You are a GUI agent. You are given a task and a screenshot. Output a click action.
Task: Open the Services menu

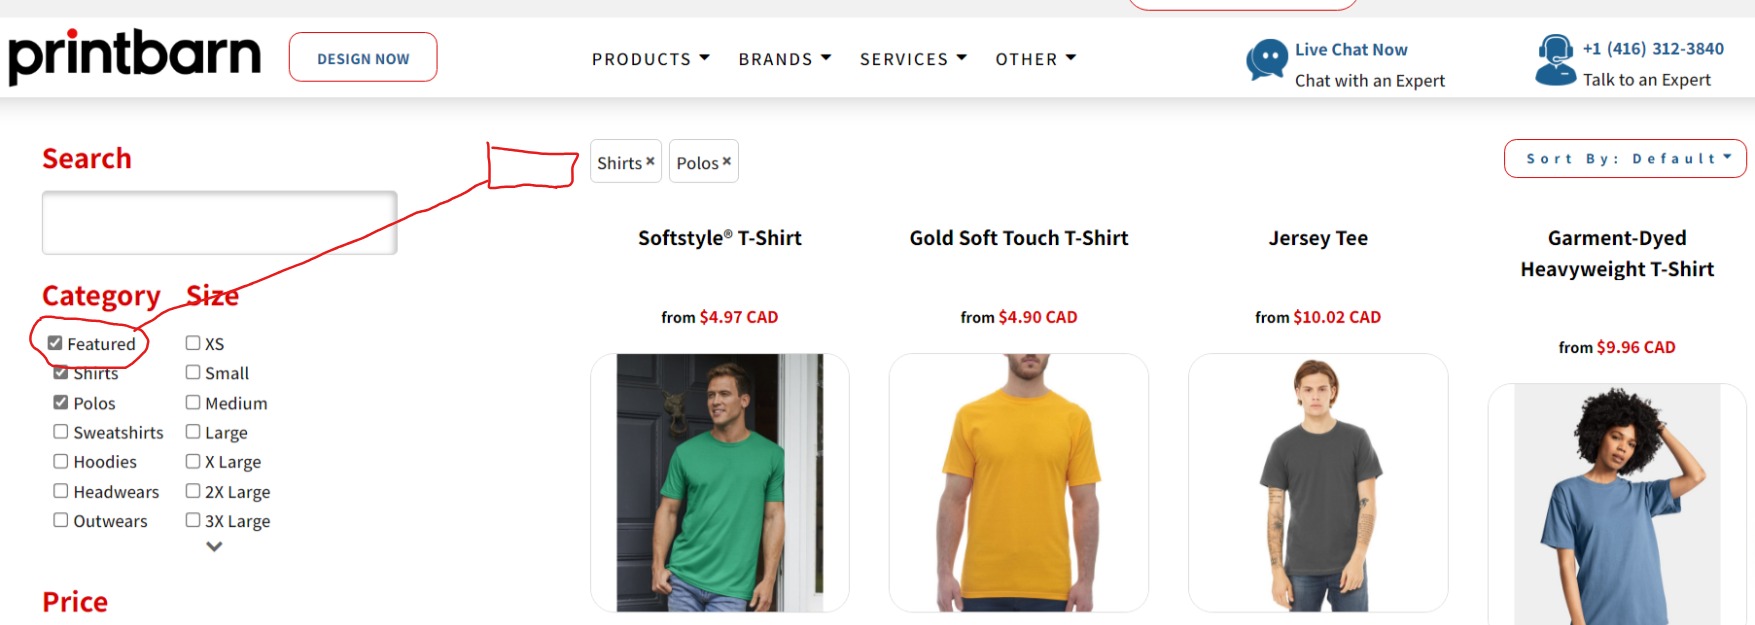point(913,59)
